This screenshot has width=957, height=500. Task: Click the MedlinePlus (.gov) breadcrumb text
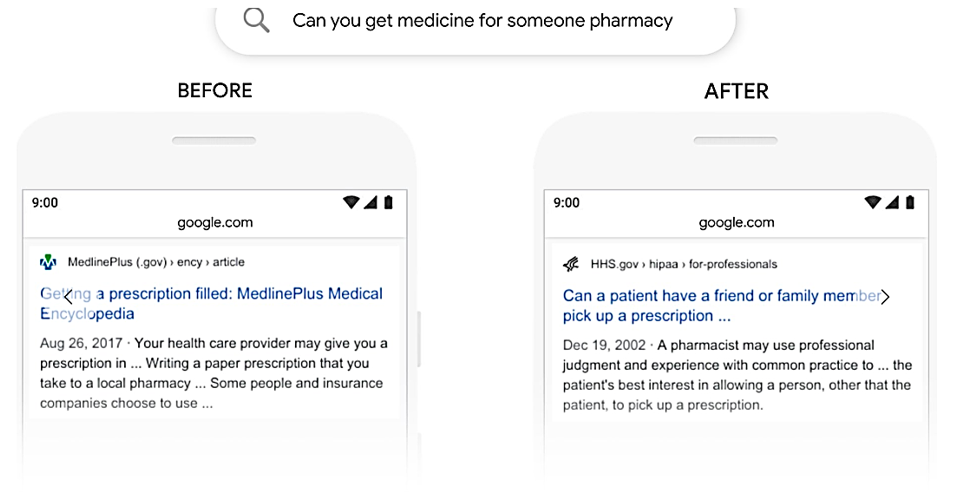(117, 262)
